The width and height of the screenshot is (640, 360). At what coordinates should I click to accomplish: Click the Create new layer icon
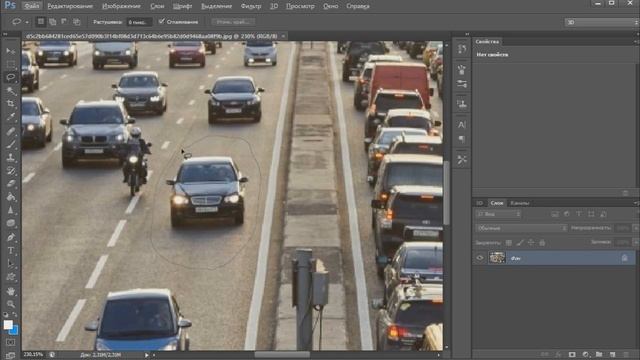(x=612, y=354)
